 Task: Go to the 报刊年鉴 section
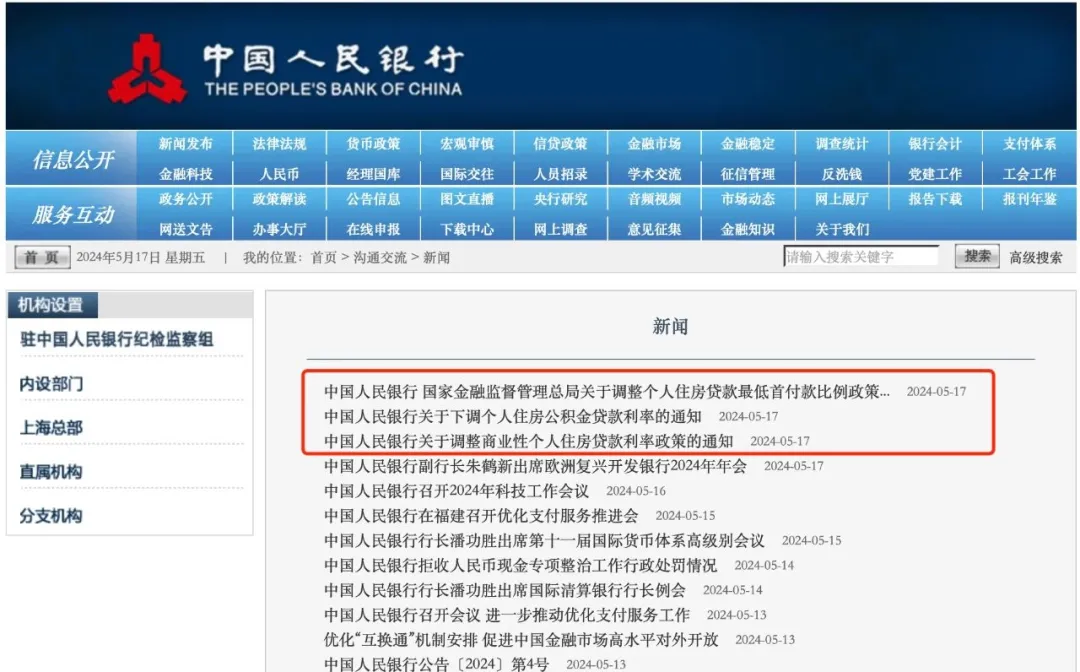1029,199
